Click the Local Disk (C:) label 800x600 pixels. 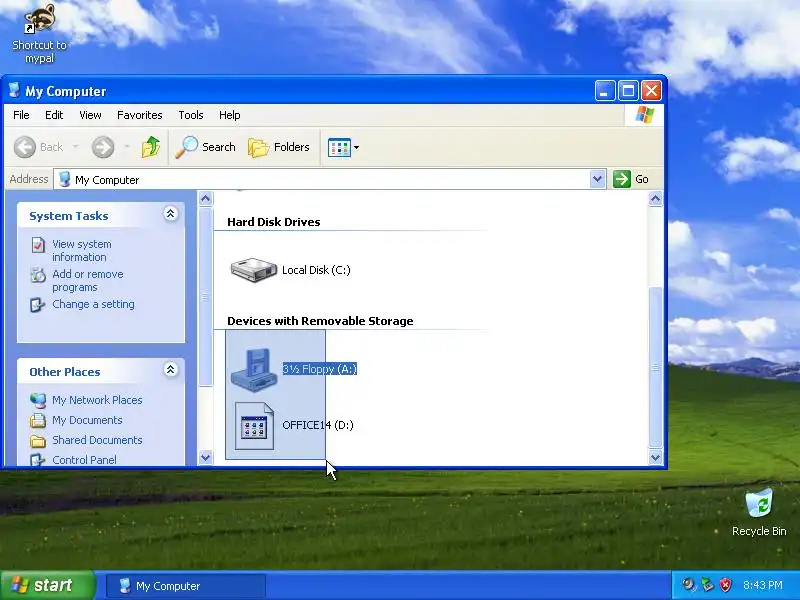(x=316, y=270)
